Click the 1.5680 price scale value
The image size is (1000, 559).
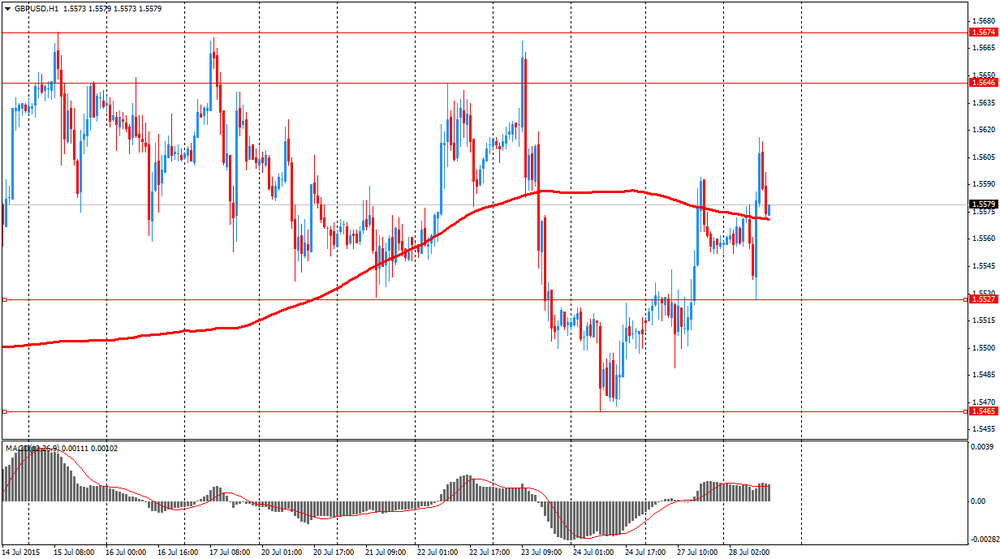pyautogui.click(x=983, y=21)
